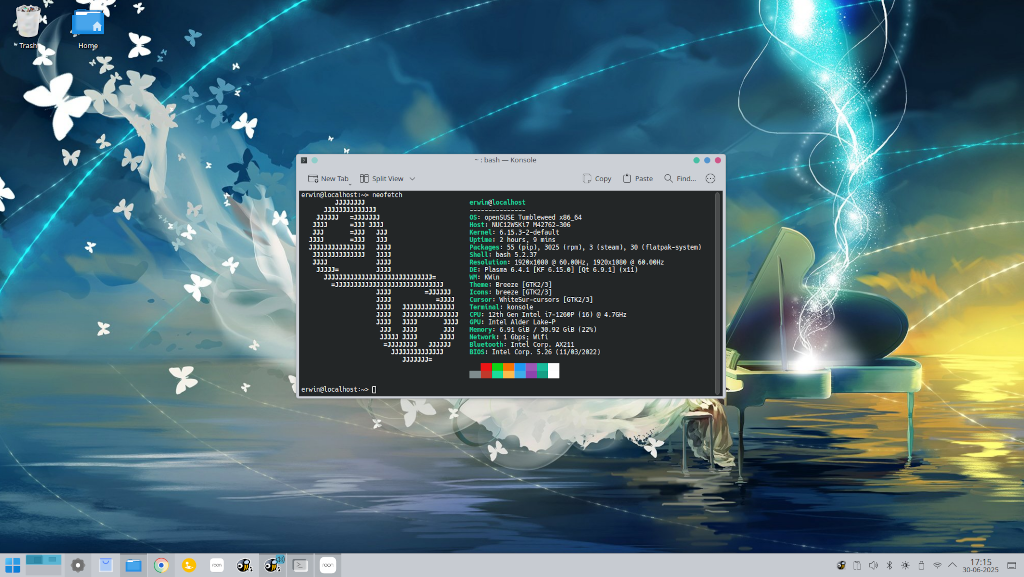Open the Trash desktop icon
1024x577 pixels.
(x=27, y=27)
